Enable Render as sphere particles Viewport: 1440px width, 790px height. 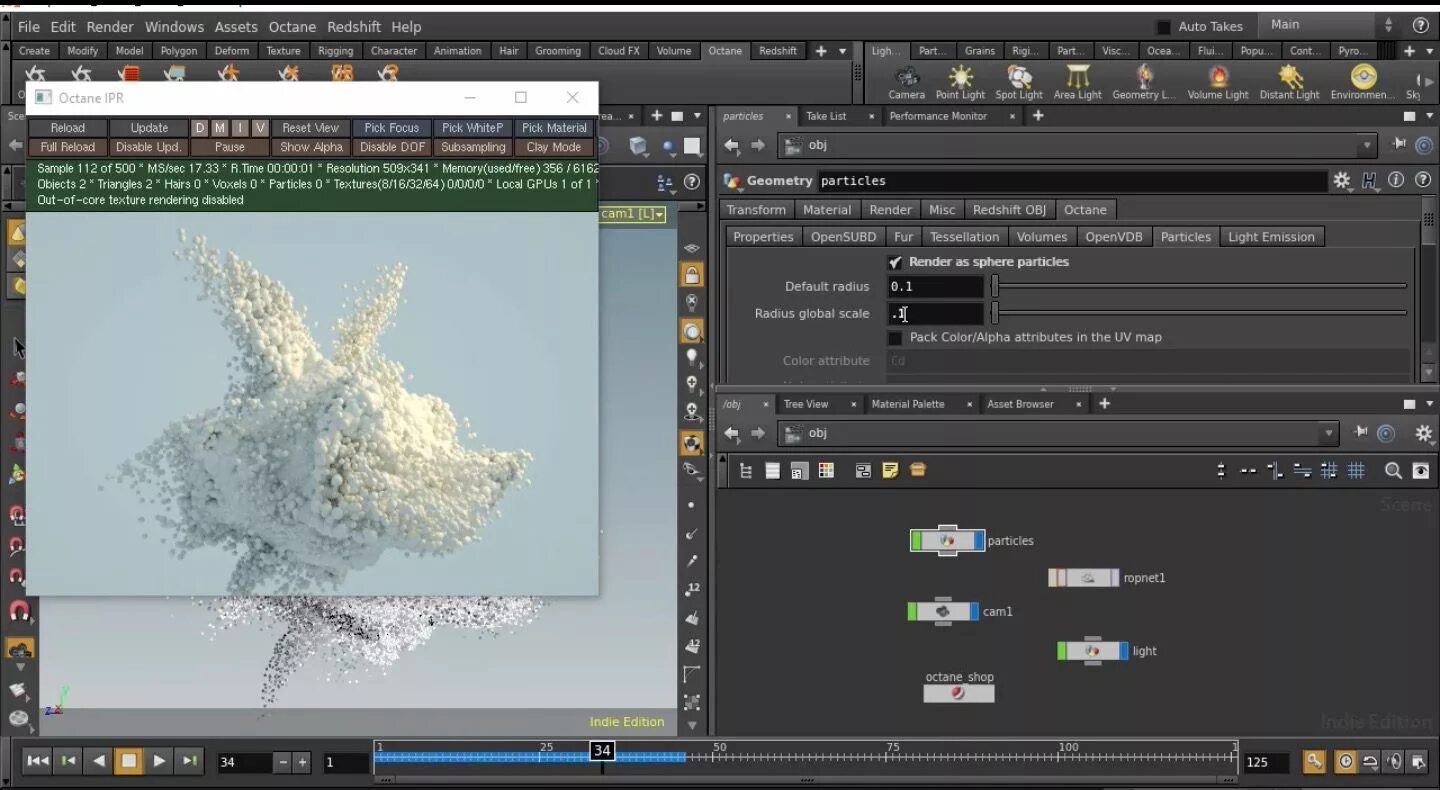pyautogui.click(x=895, y=261)
